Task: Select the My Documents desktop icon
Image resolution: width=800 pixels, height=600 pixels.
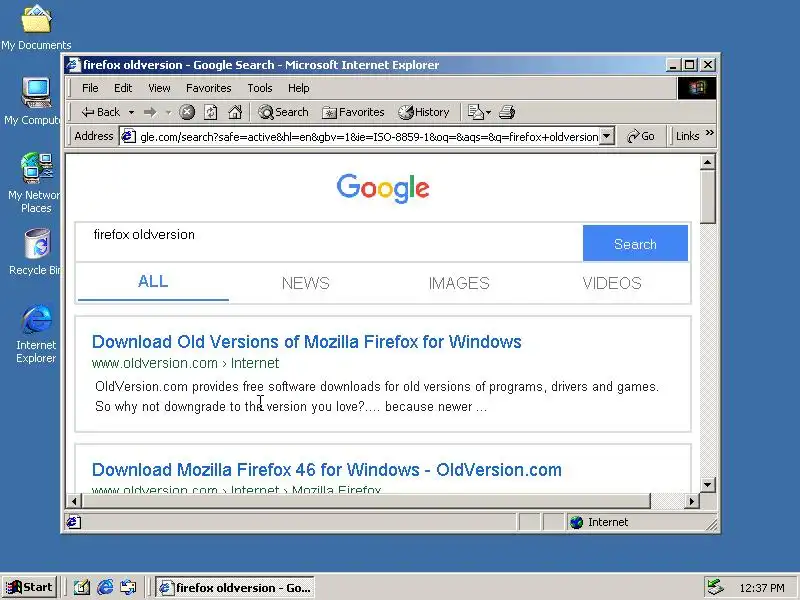Action: point(36,27)
